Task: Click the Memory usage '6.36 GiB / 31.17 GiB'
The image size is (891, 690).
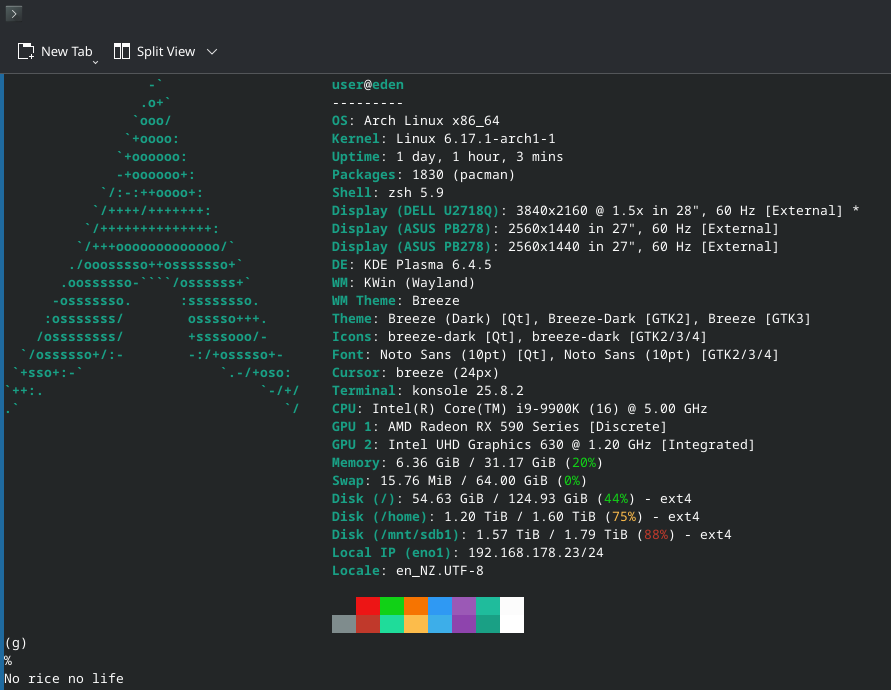Action: click(475, 463)
